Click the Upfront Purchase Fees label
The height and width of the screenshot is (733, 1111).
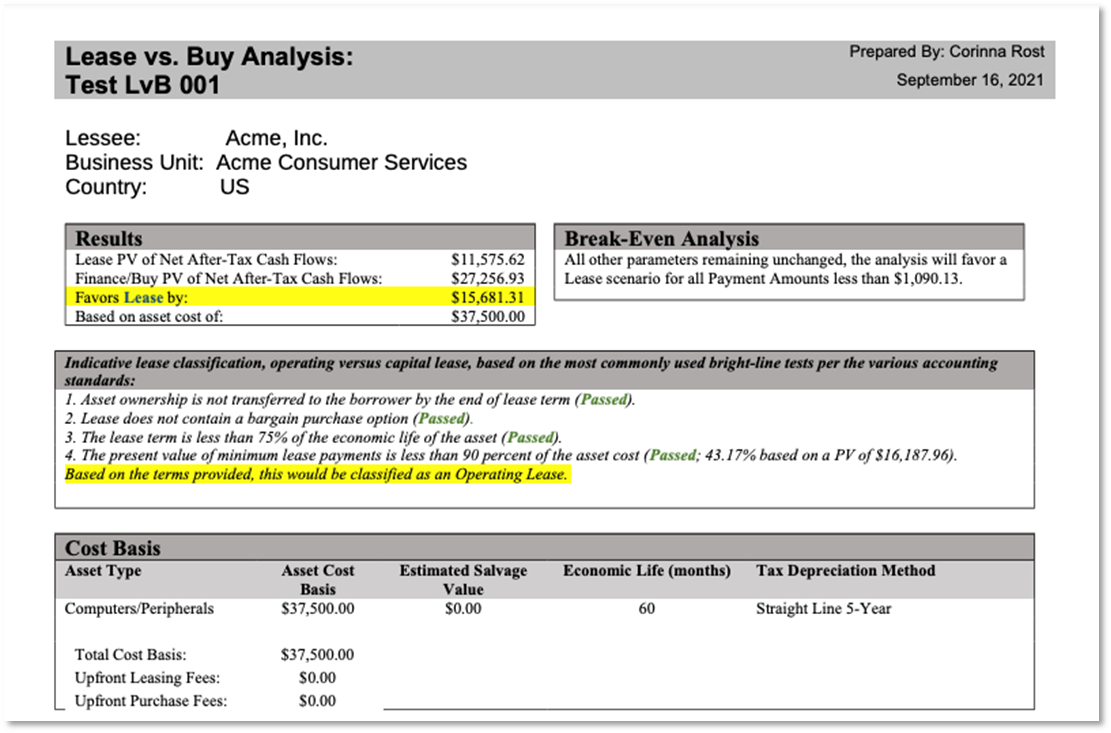coord(150,701)
